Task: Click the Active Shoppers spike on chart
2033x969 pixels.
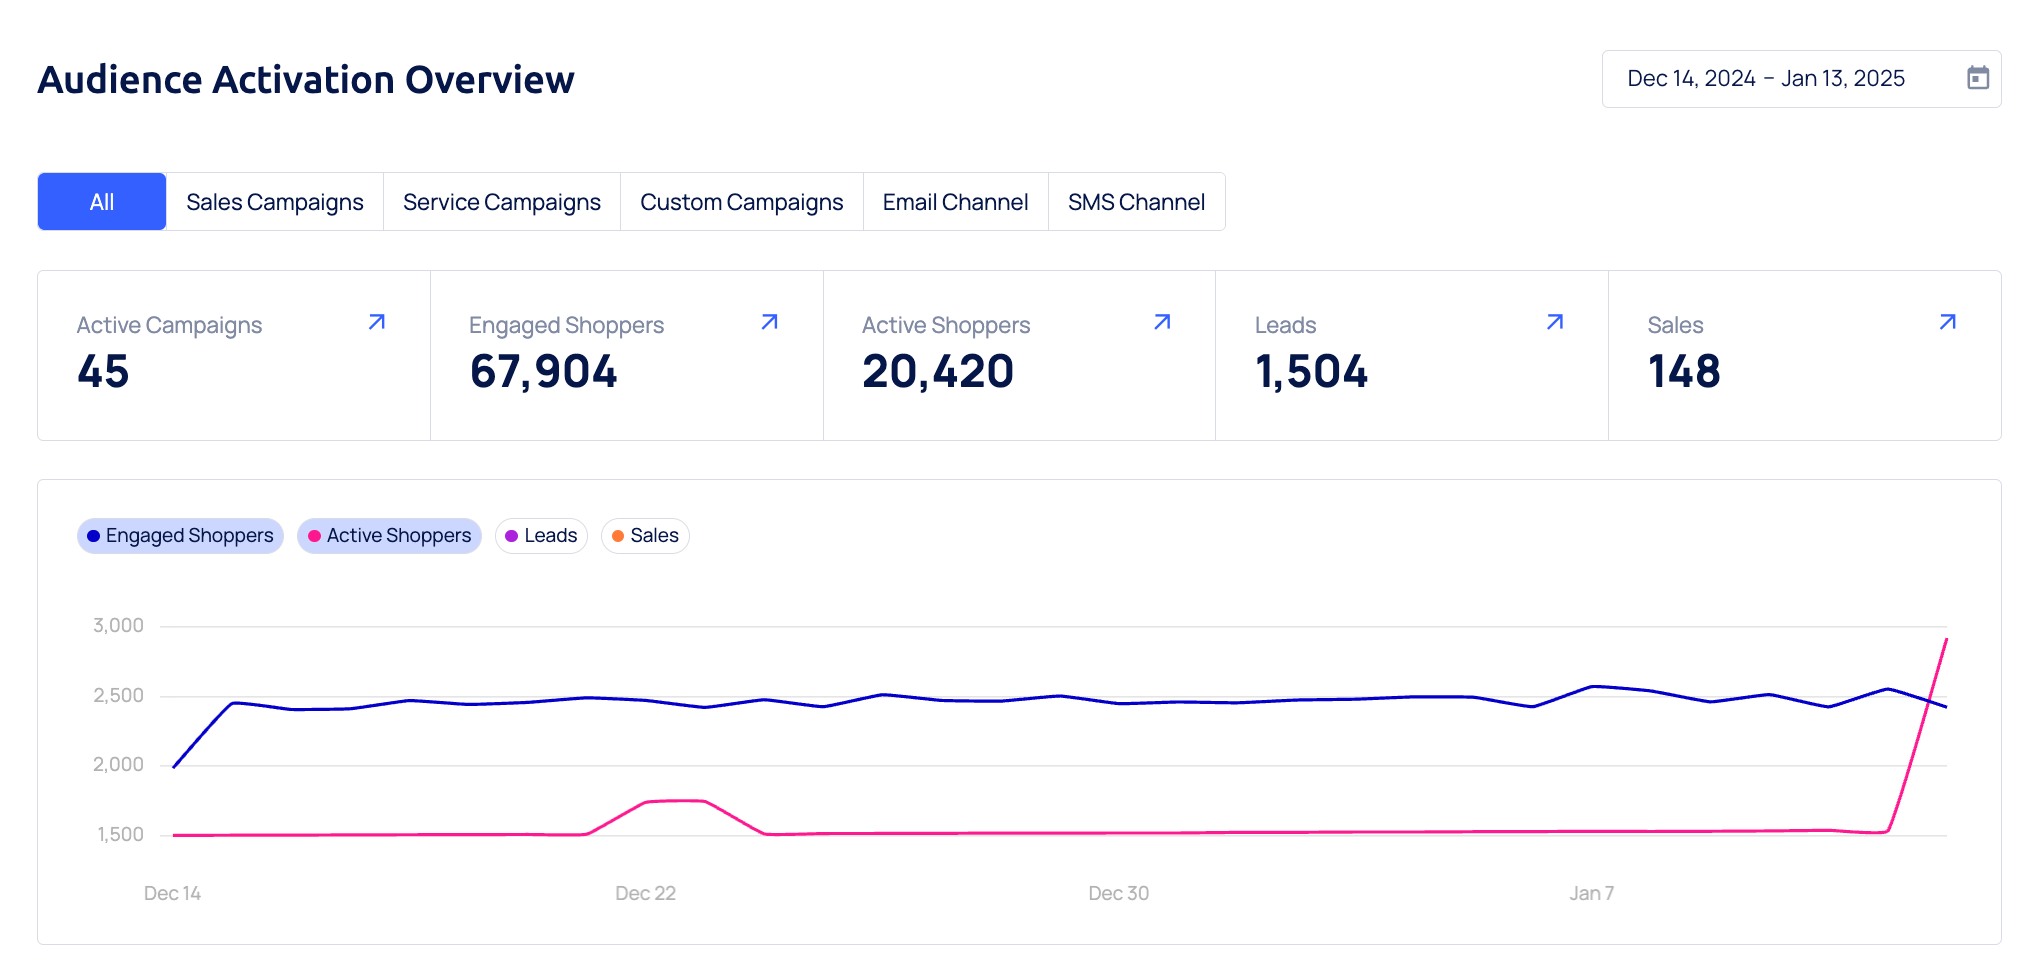Action: (x=1945, y=640)
